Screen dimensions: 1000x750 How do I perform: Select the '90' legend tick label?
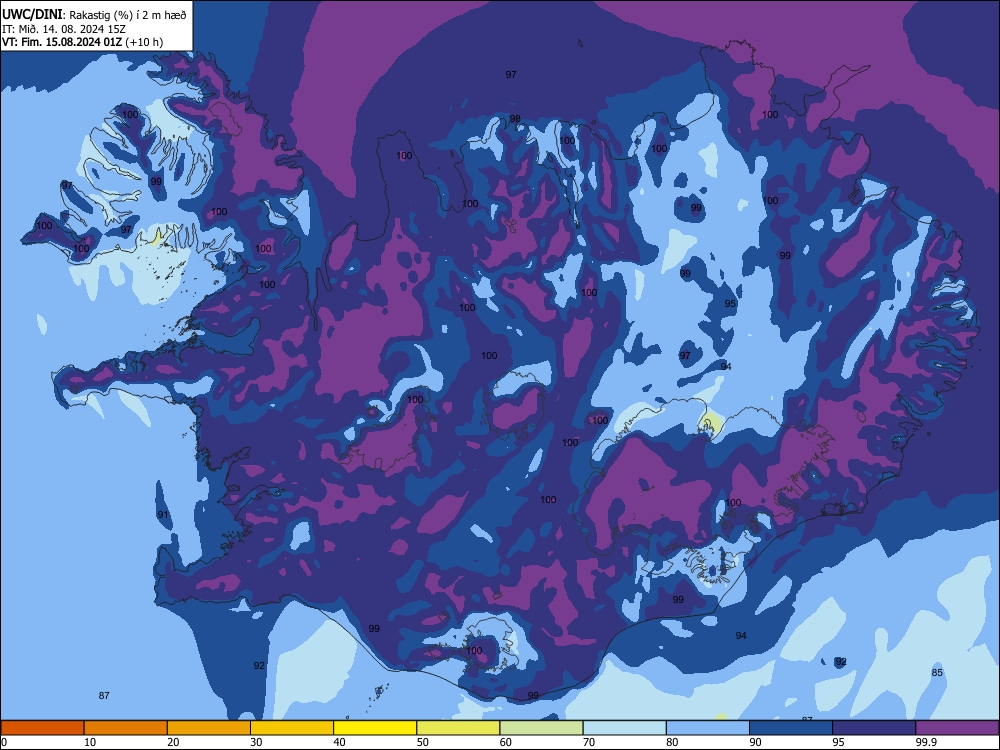(x=756, y=742)
